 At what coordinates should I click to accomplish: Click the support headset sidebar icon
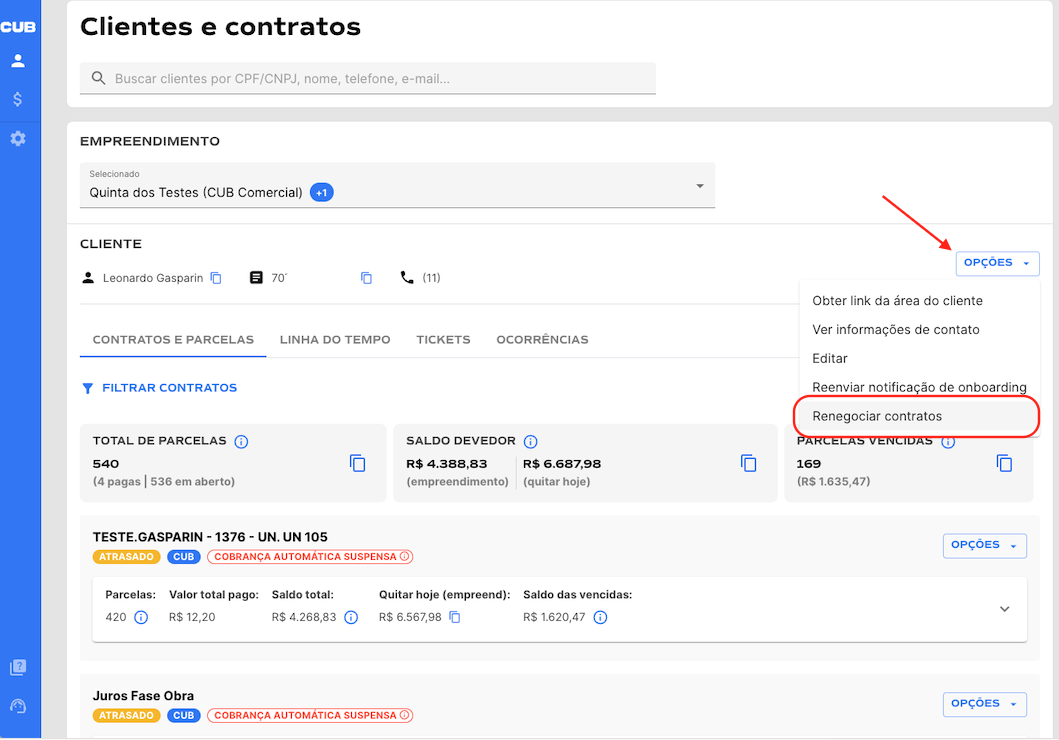point(18,706)
